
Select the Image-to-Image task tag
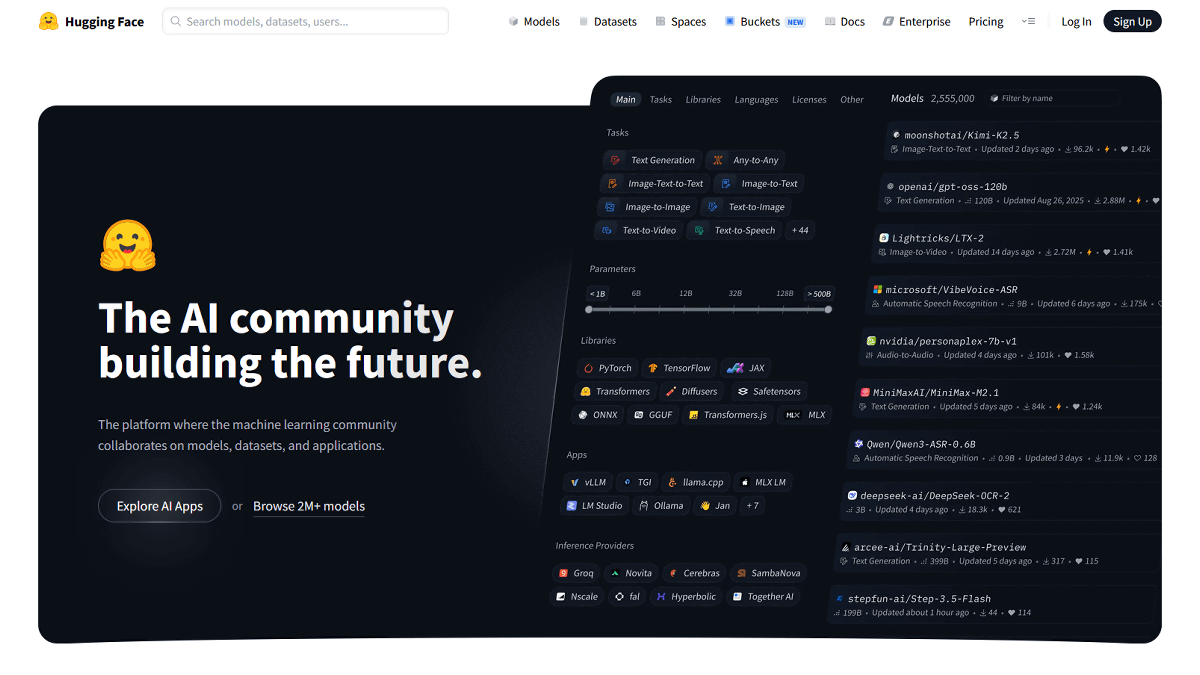(647, 207)
